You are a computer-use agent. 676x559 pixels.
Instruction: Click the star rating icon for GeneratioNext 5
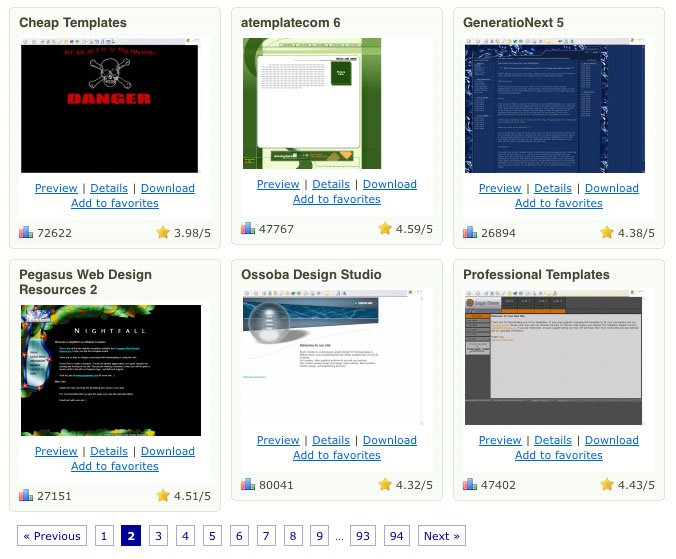[x=607, y=233]
